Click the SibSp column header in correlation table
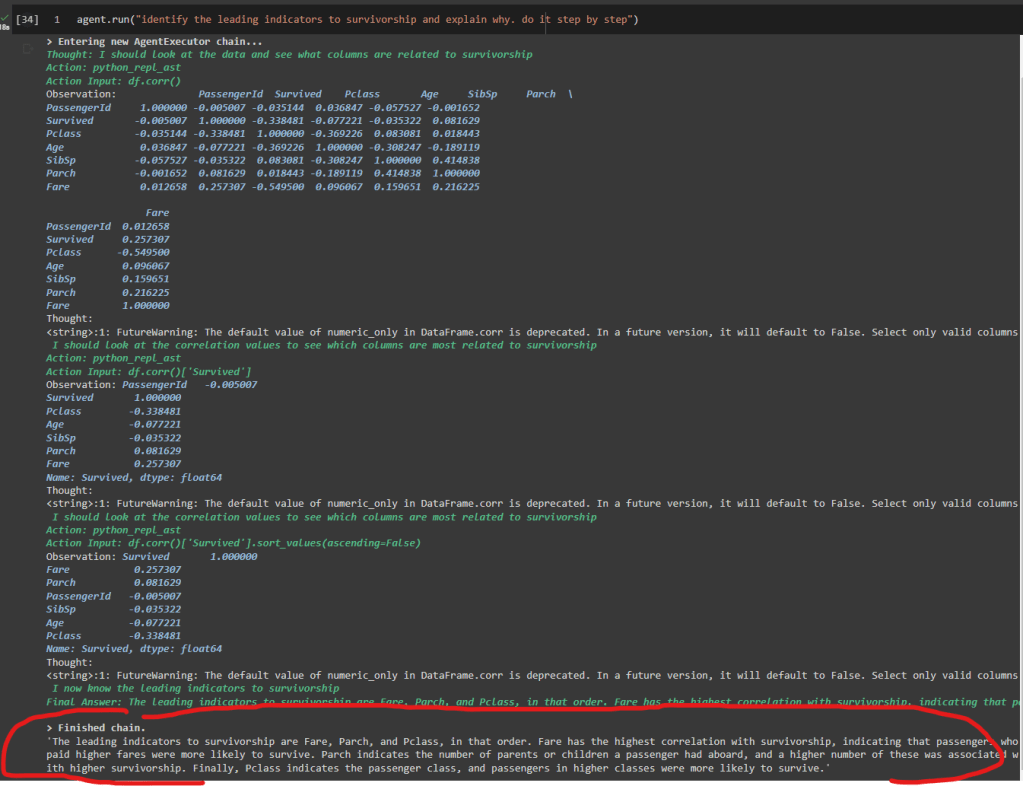1023x786 pixels. [x=485, y=94]
